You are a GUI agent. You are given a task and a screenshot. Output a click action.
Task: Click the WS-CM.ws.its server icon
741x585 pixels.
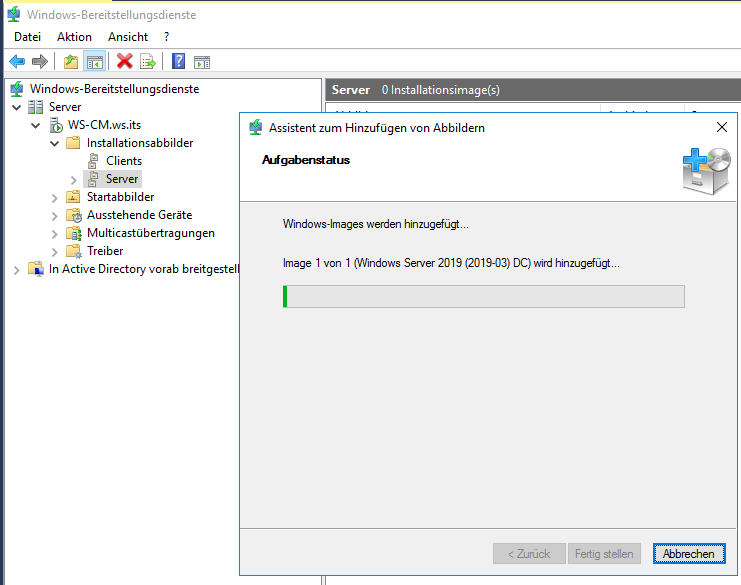(56, 125)
